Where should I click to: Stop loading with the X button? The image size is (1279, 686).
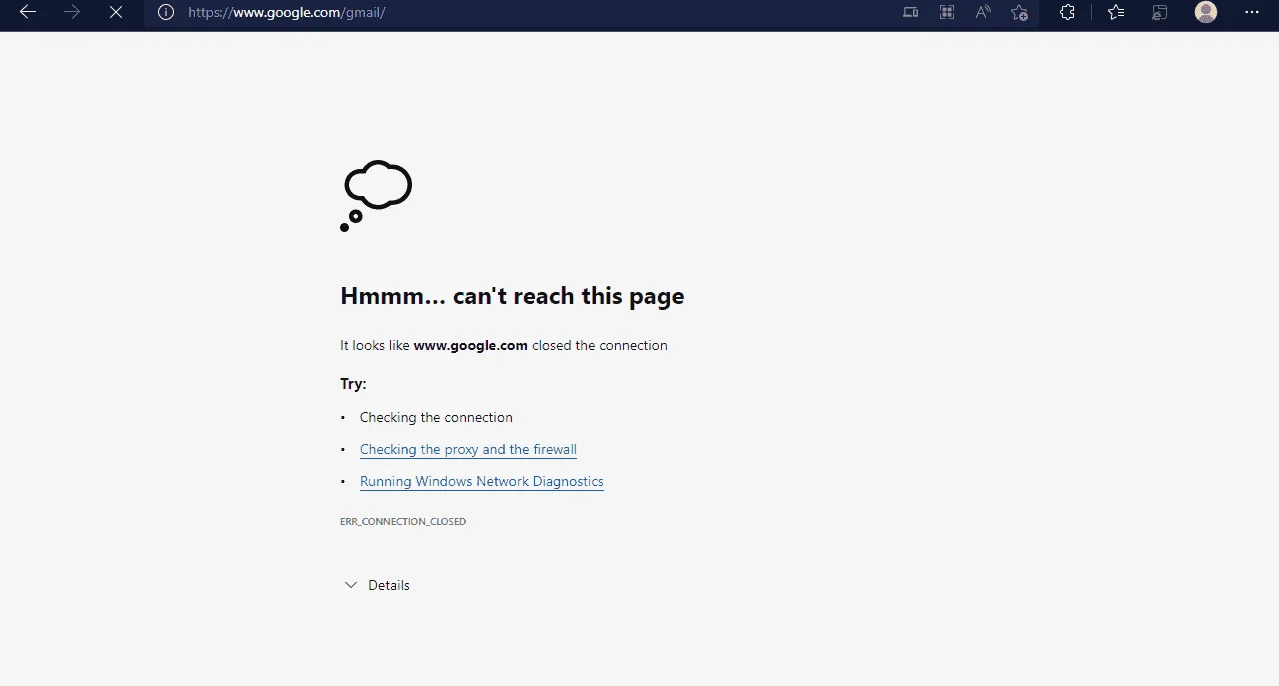(x=116, y=12)
